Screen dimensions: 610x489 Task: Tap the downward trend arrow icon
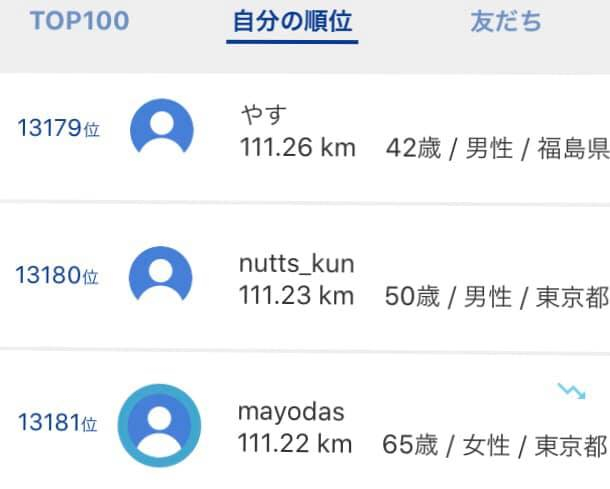[x=571, y=391]
